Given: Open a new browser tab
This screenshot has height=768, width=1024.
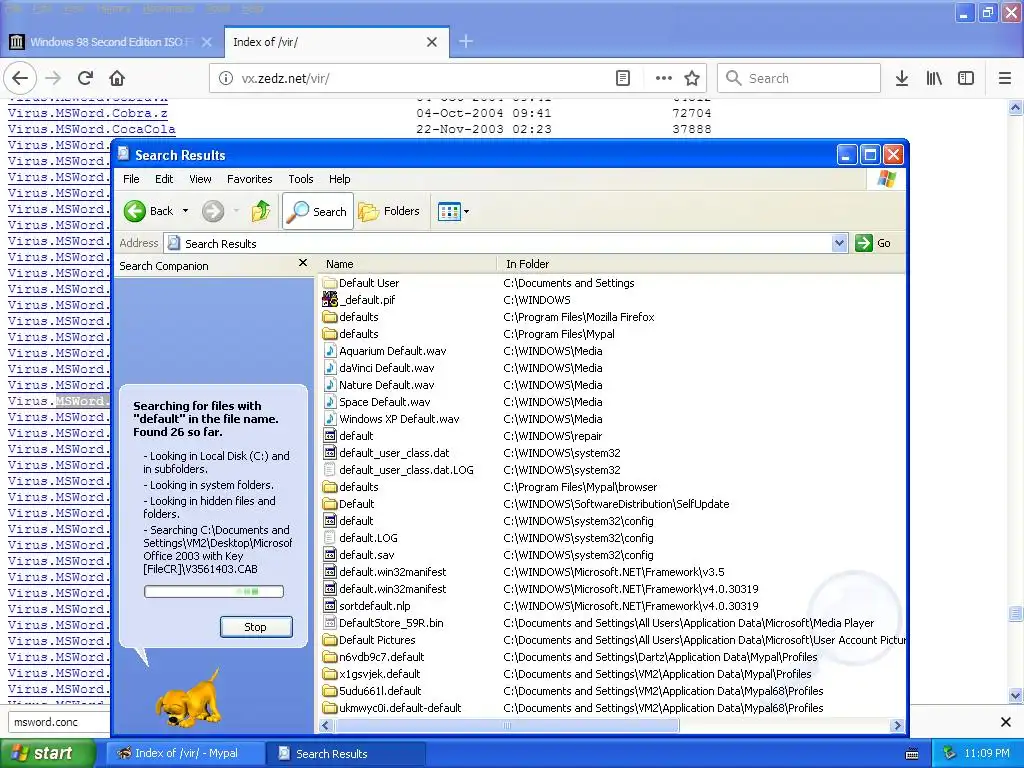Looking at the screenshot, I should click(x=466, y=42).
